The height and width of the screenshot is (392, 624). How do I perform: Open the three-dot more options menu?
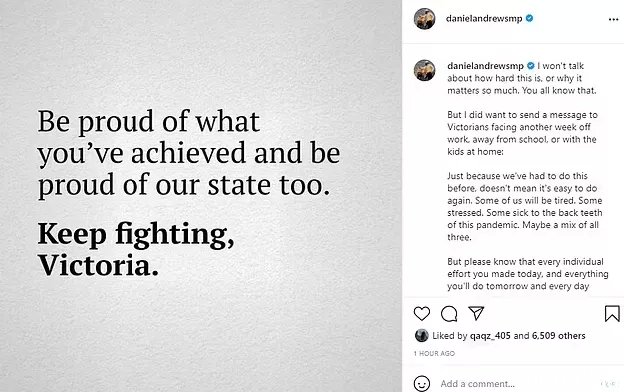(x=613, y=20)
